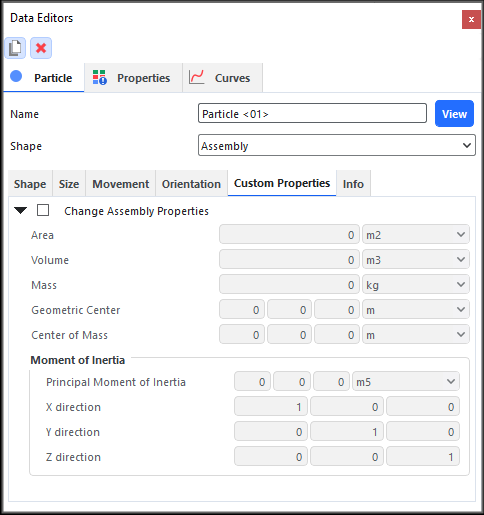Viewport: 484px width, 515px height.
Task: Click the Properties tab grid icon
Action: [100, 77]
